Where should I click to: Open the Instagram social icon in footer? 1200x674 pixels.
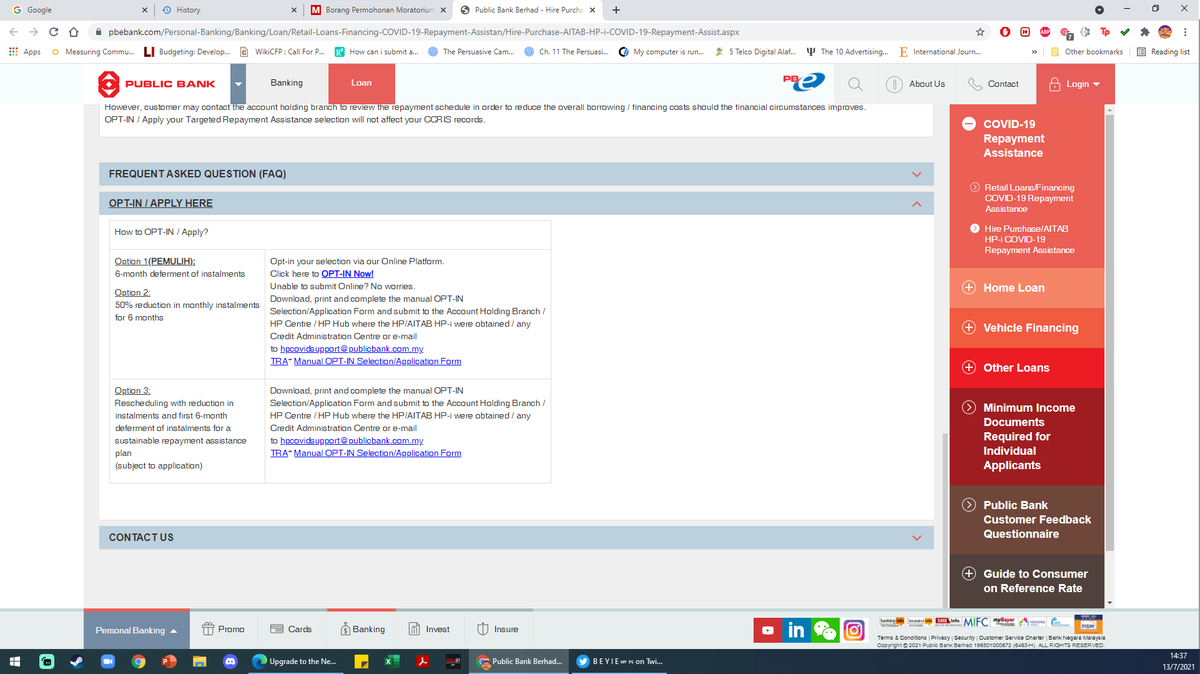click(x=853, y=630)
